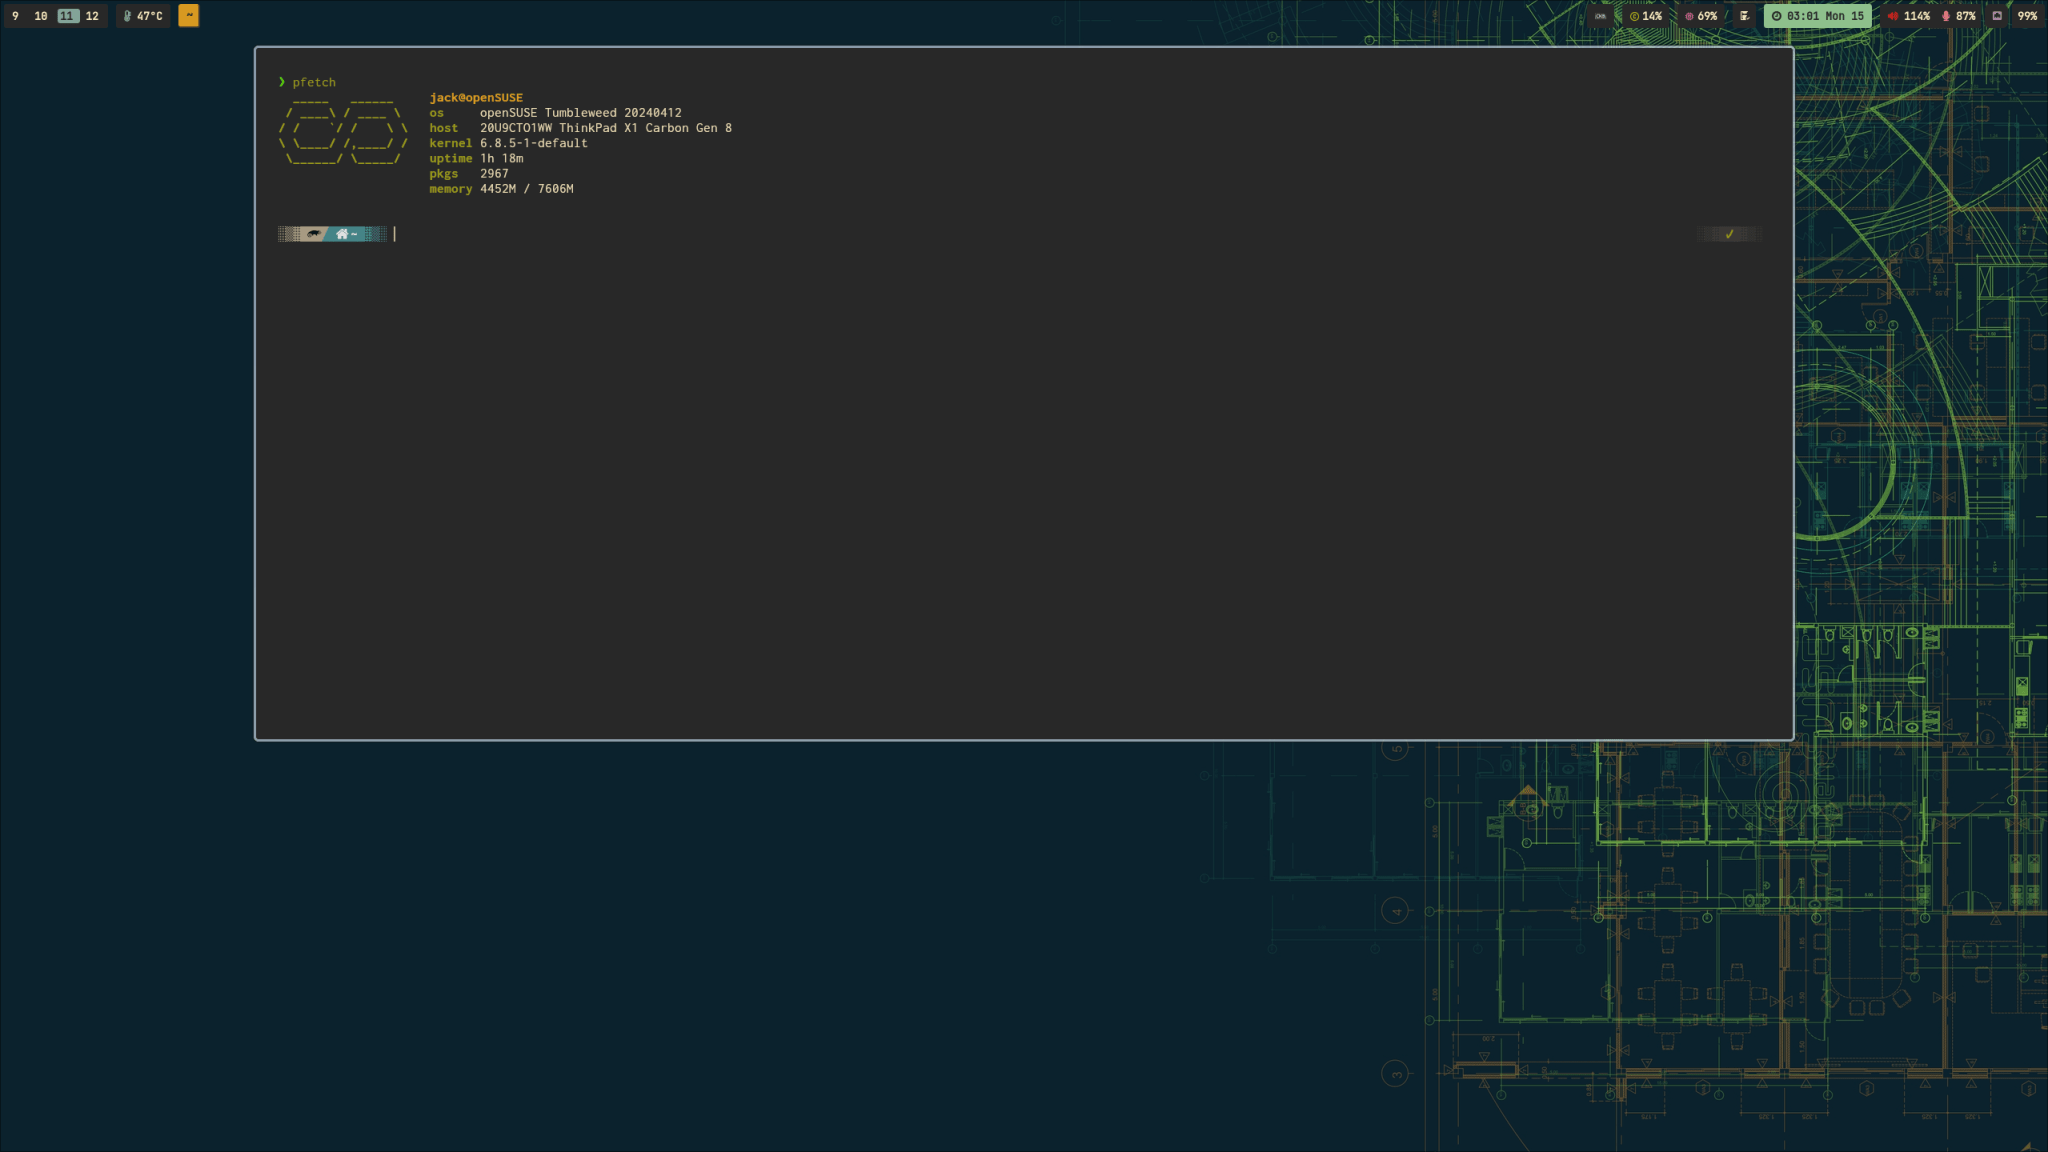This screenshot has width=2048, height=1152.
Task: Click the terminal input line next to the prompt
Action: (420, 234)
